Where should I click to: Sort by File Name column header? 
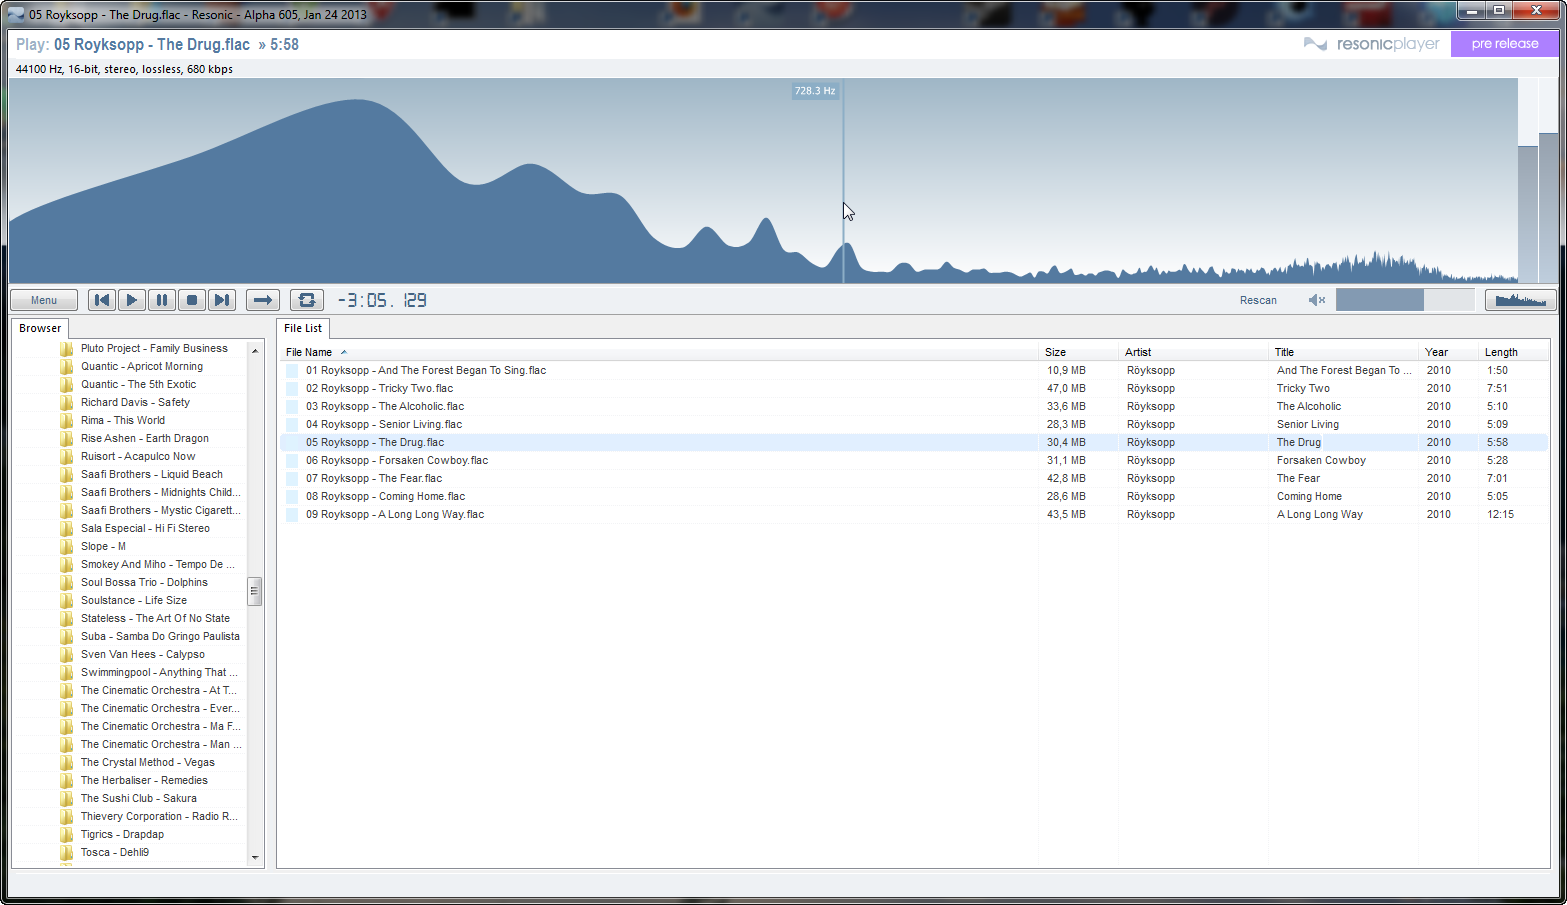tap(309, 352)
